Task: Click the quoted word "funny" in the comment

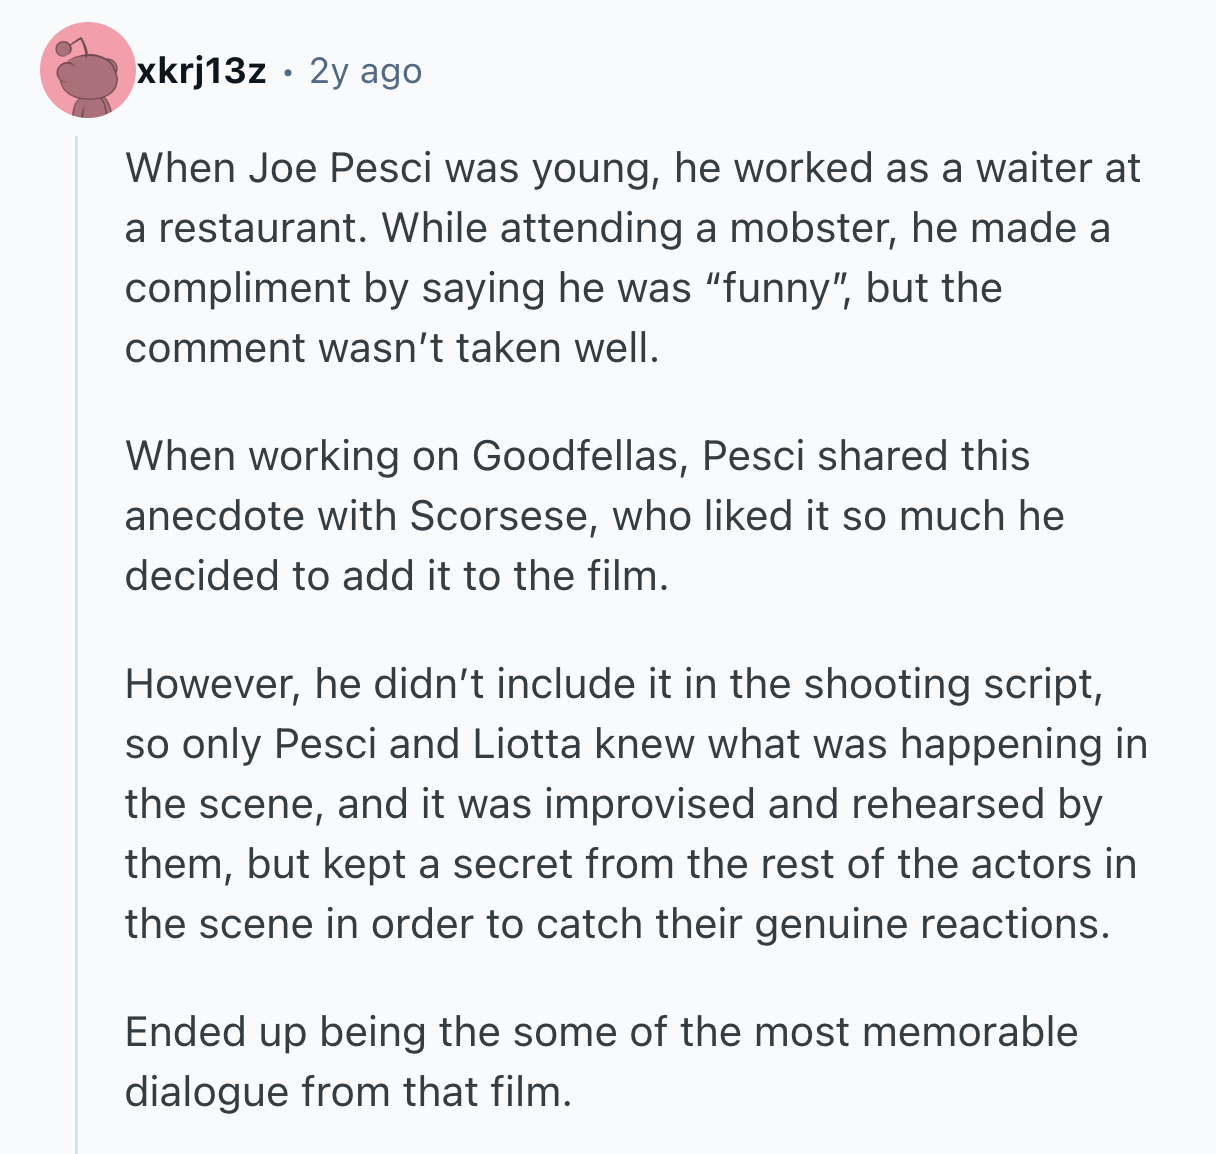Action: tap(776, 288)
